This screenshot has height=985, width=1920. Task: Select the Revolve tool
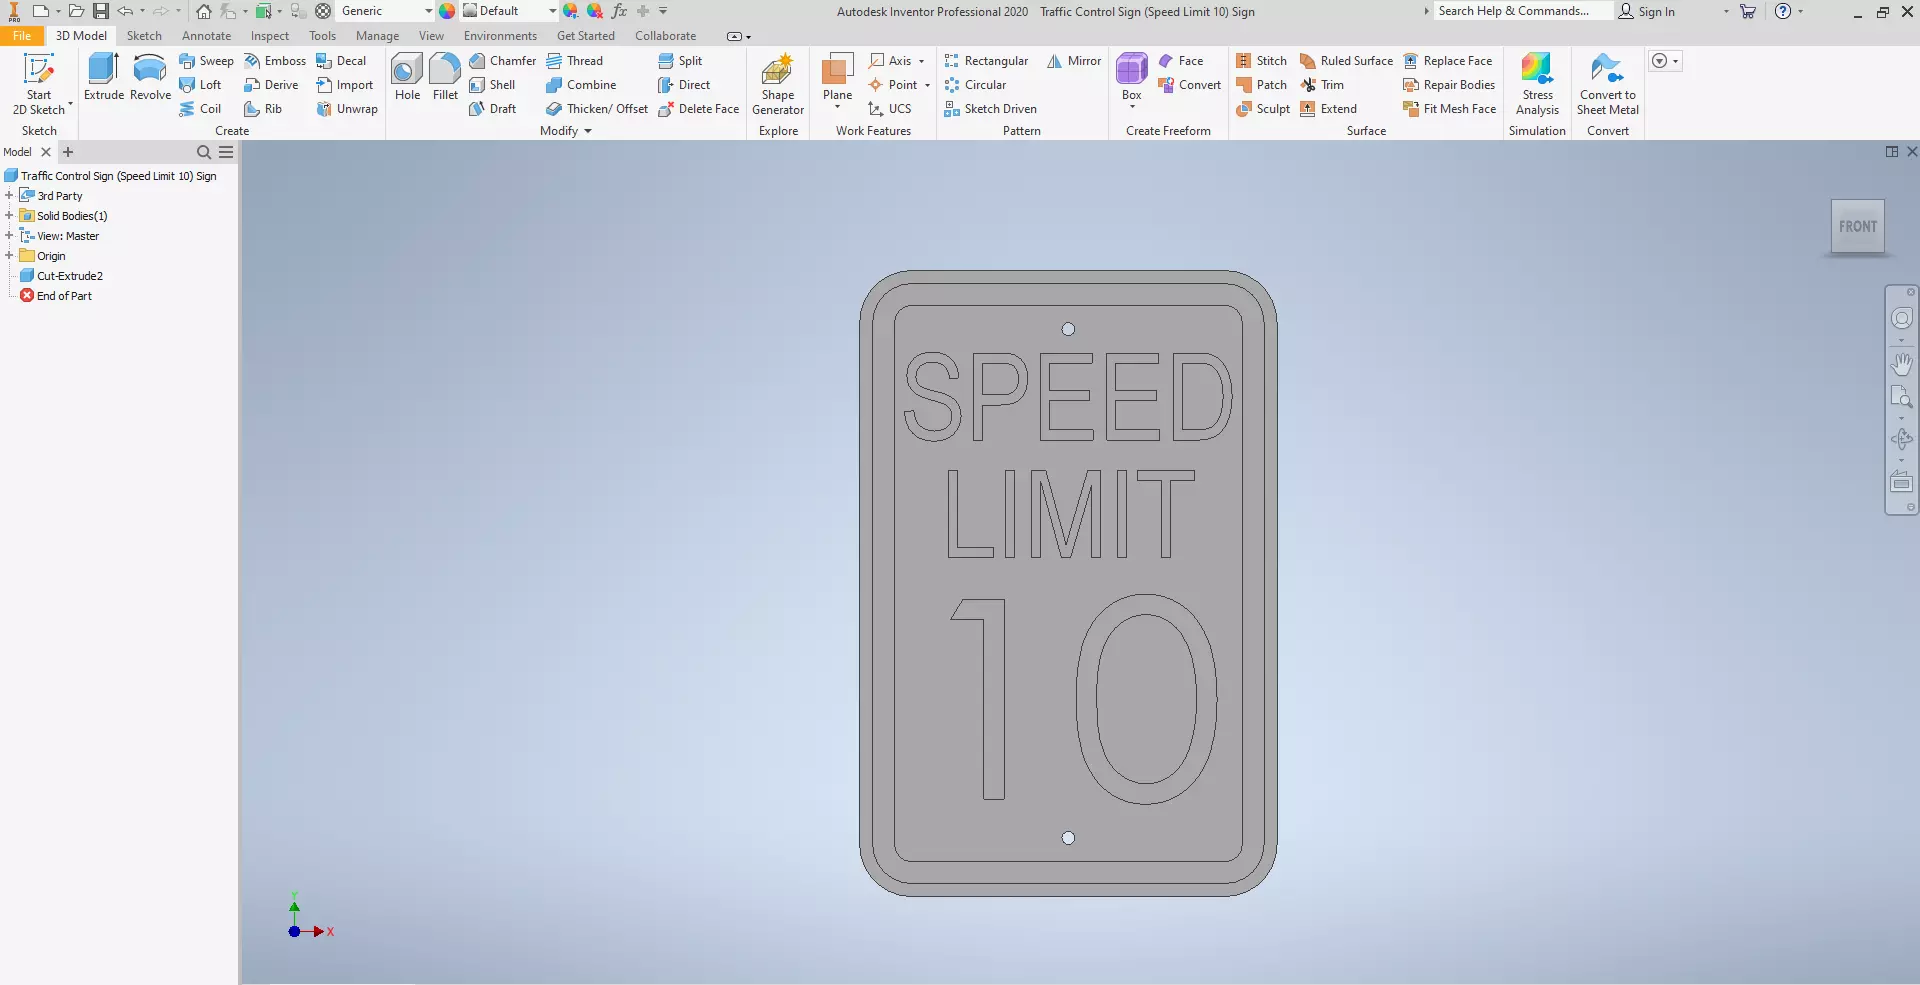(x=150, y=78)
